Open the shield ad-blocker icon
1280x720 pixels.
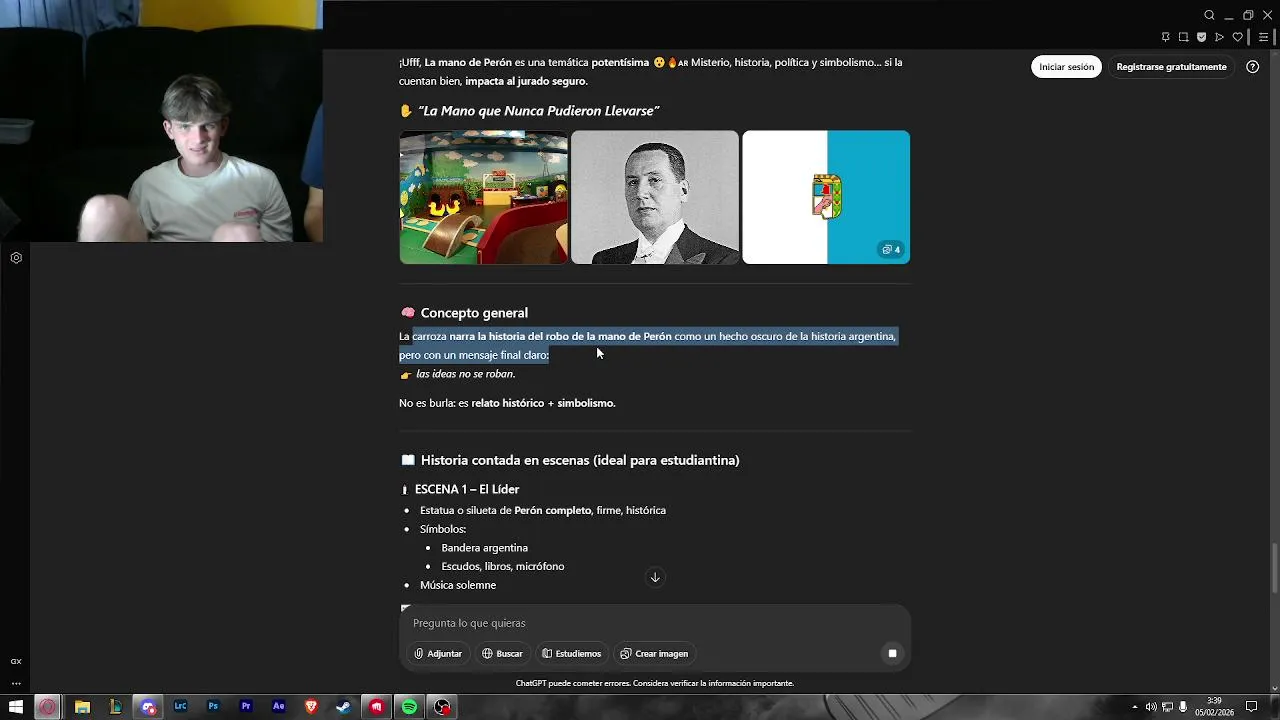point(1201,37)
